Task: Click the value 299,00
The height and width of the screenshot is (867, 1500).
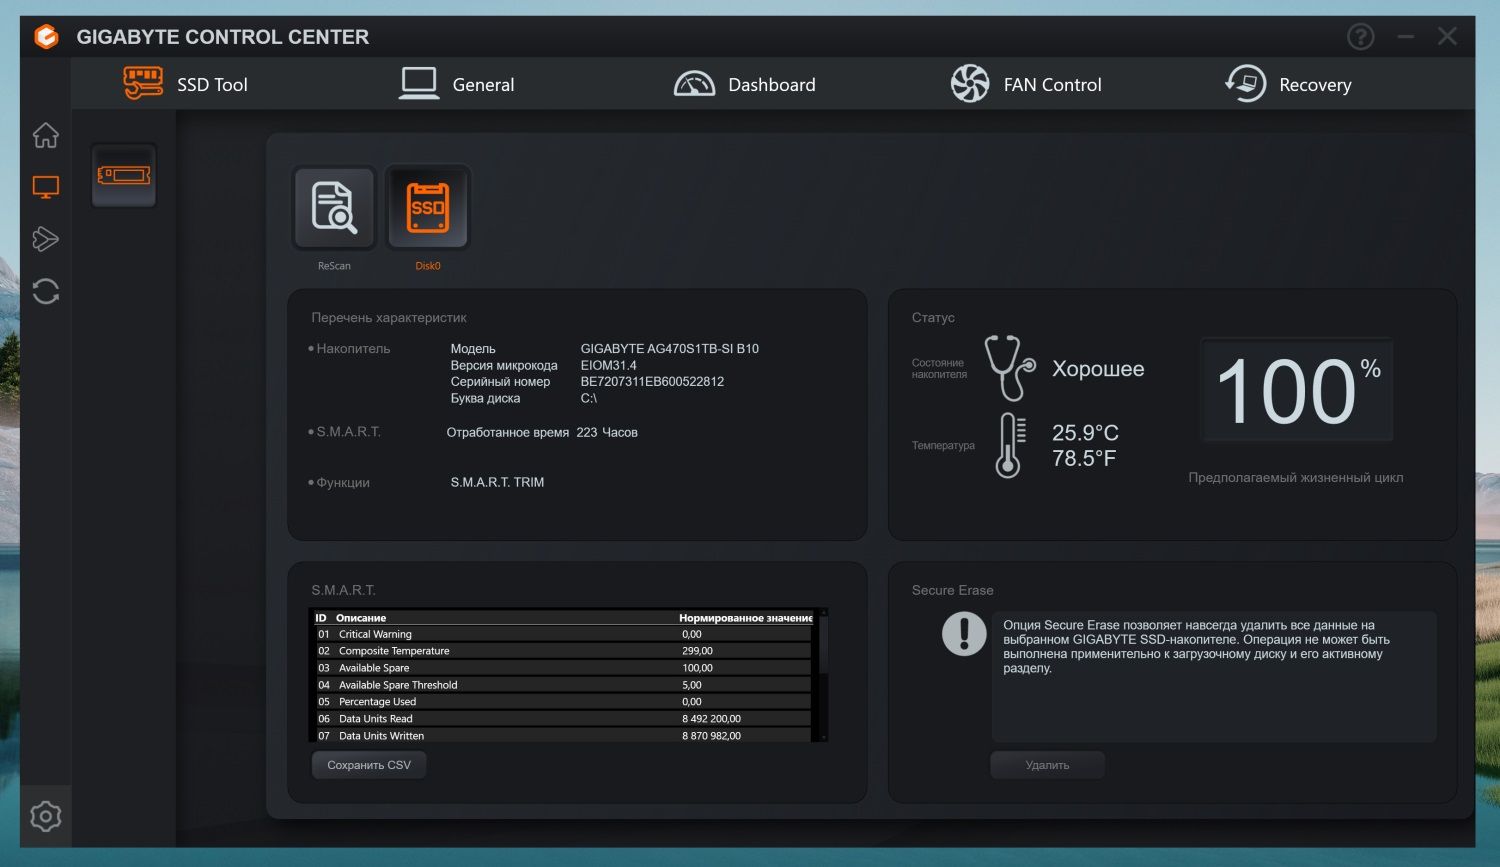Action: tap(697, 651)
